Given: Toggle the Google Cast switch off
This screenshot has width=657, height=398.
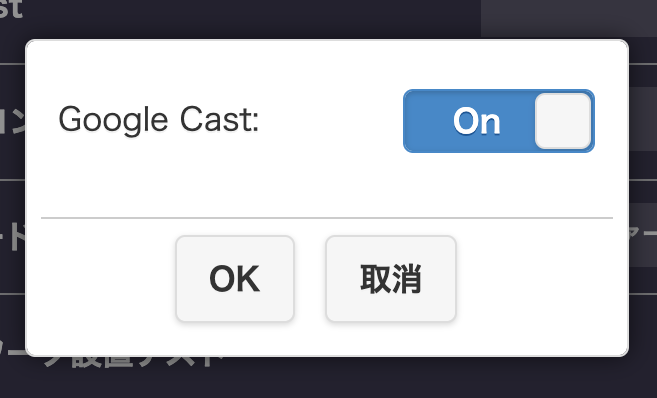Looking at the screenshot, I should pos(499,121).
